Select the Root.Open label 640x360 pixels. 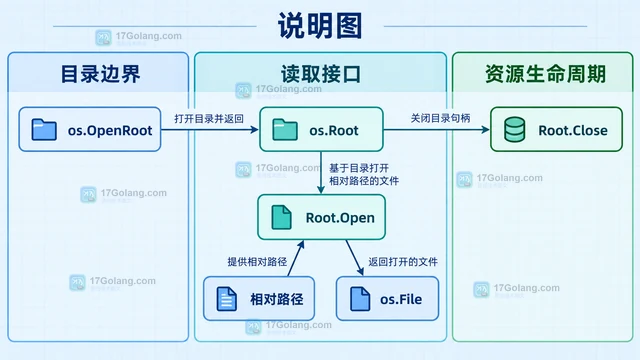tap(340, 218)
